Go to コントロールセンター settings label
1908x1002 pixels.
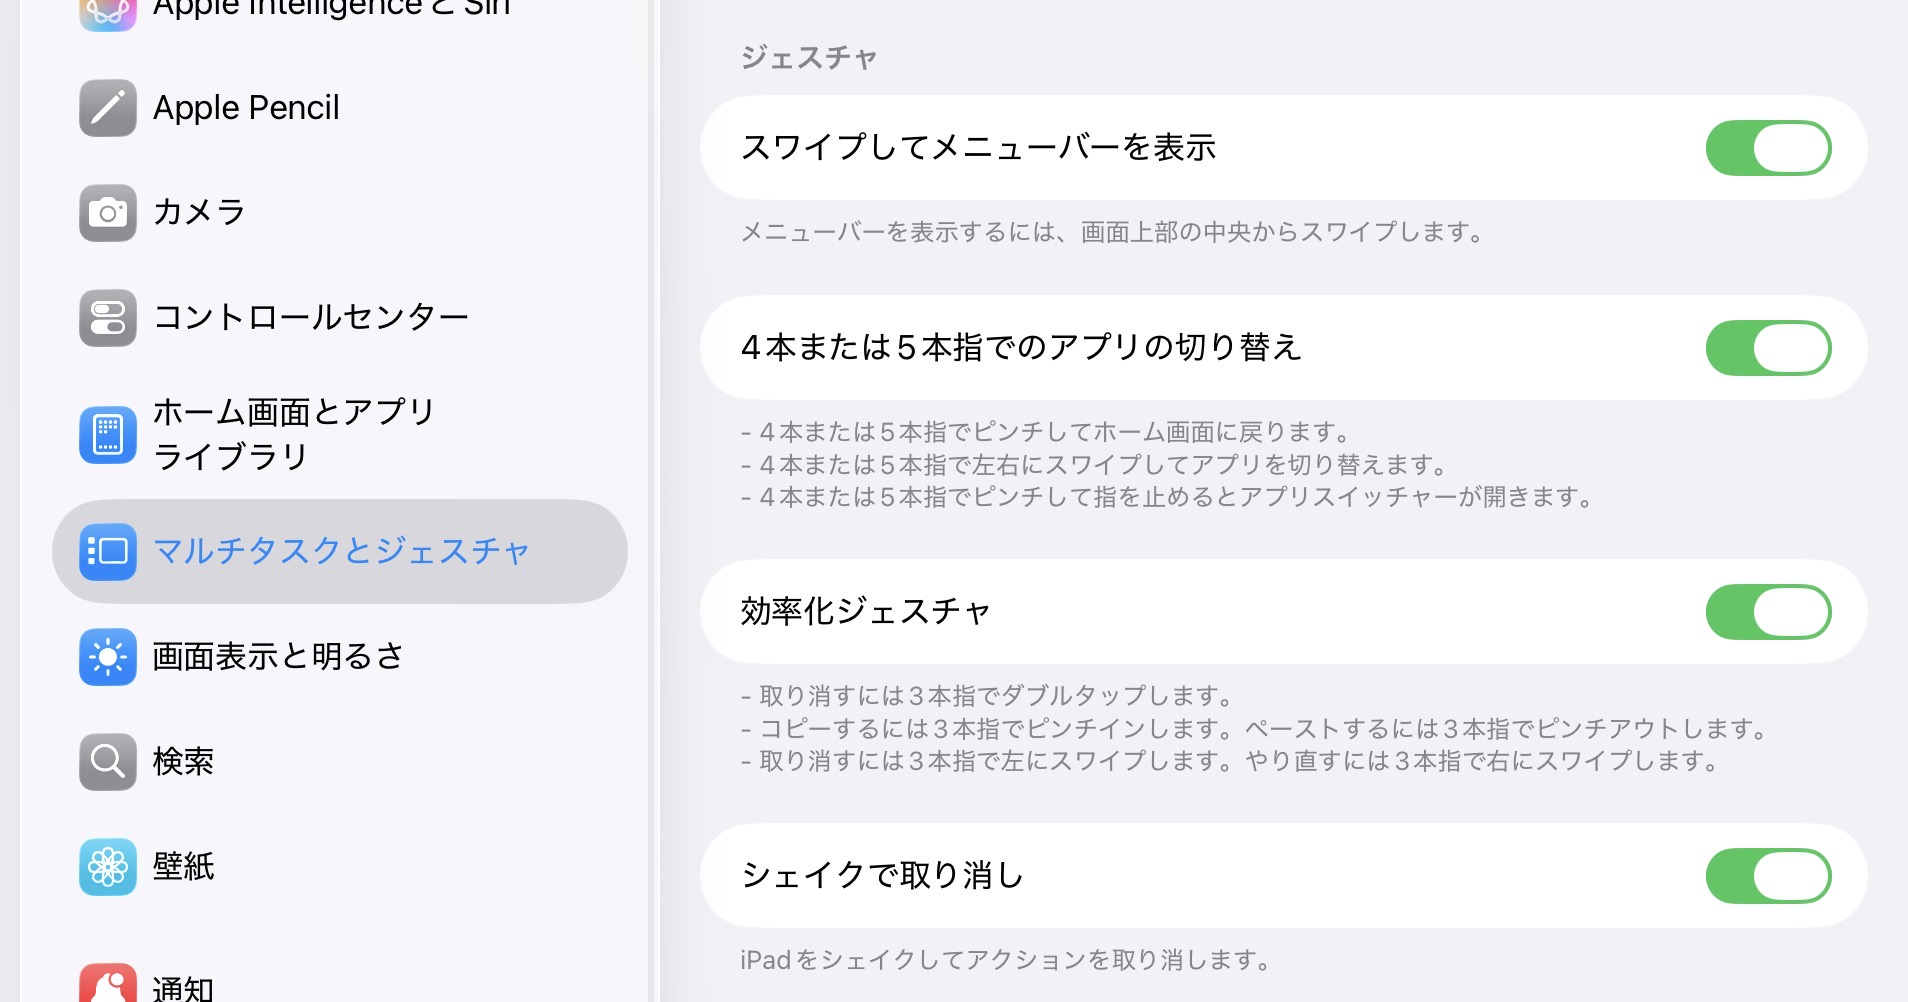(x=311, y=318)
